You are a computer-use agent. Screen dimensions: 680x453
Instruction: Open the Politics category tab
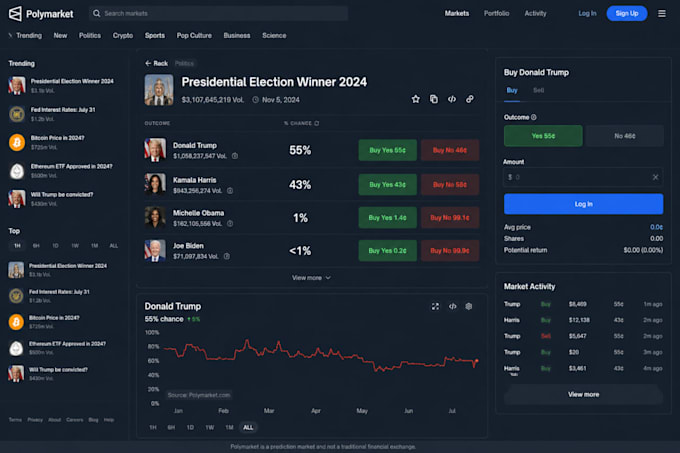click(x=90, y=36)
